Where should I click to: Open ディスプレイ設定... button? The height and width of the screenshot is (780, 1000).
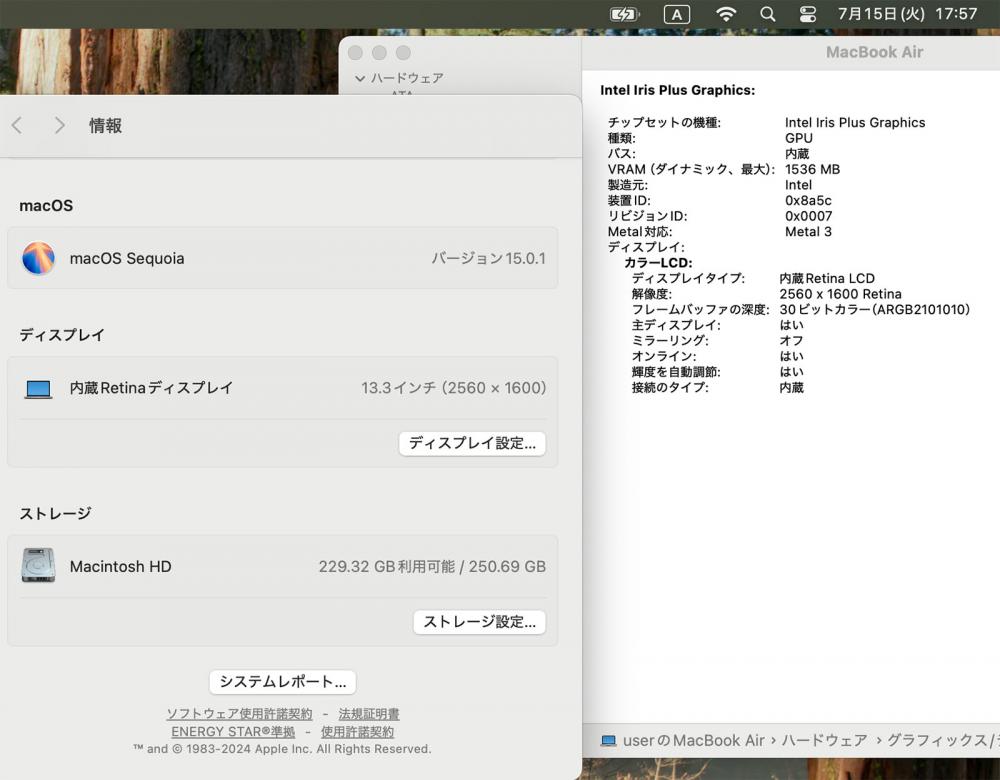[x=472, y=443]
